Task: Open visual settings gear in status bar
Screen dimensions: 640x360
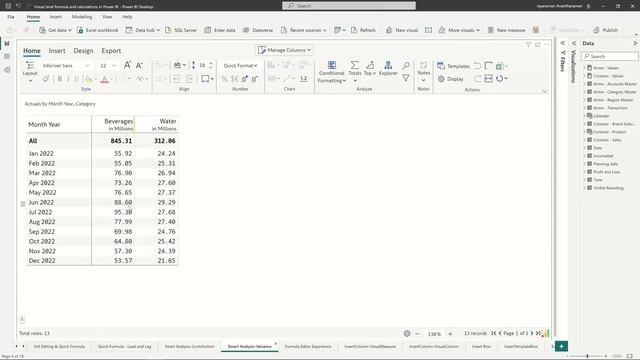Action: coord(407,333)
